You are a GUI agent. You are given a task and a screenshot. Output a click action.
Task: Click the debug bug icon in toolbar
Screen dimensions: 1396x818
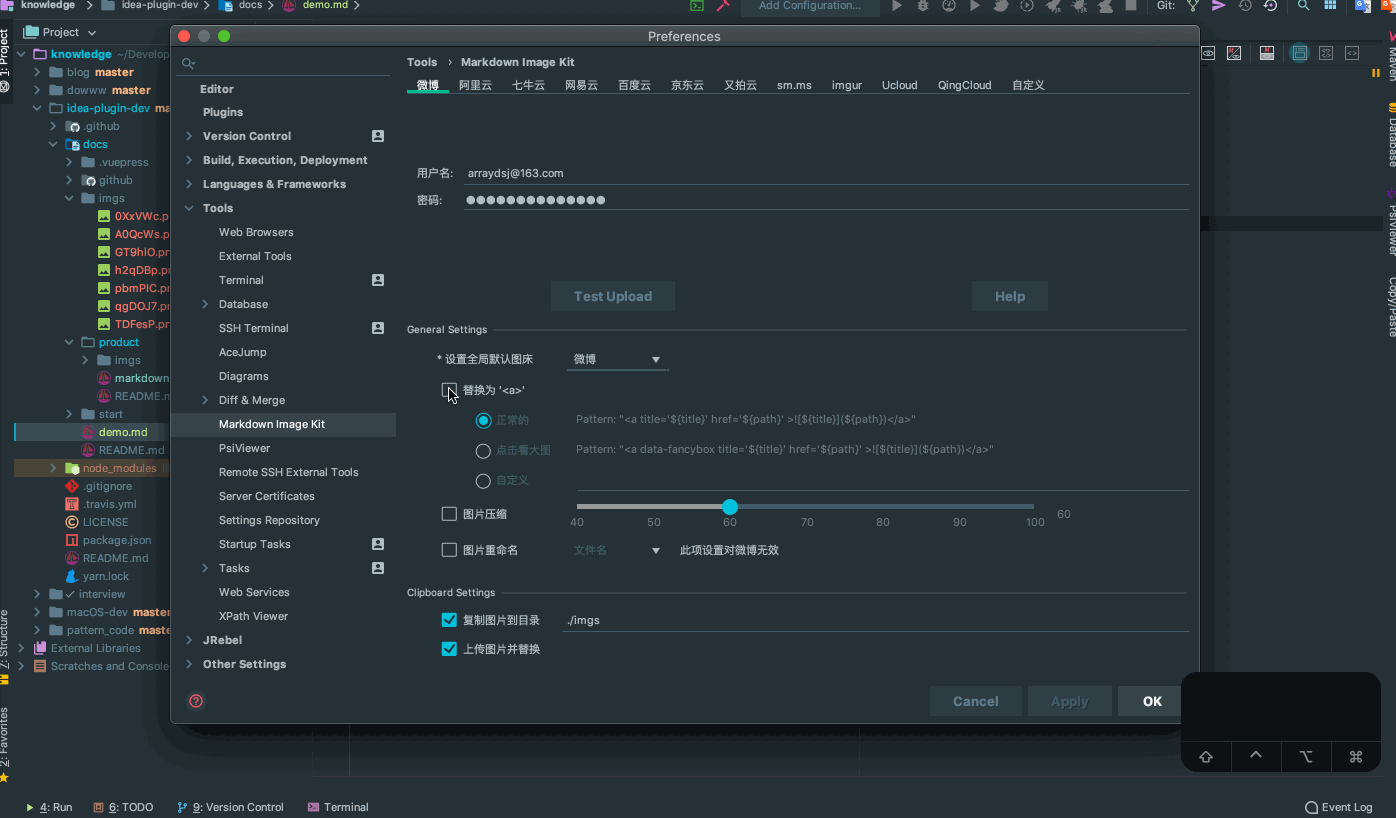(922, 6)
